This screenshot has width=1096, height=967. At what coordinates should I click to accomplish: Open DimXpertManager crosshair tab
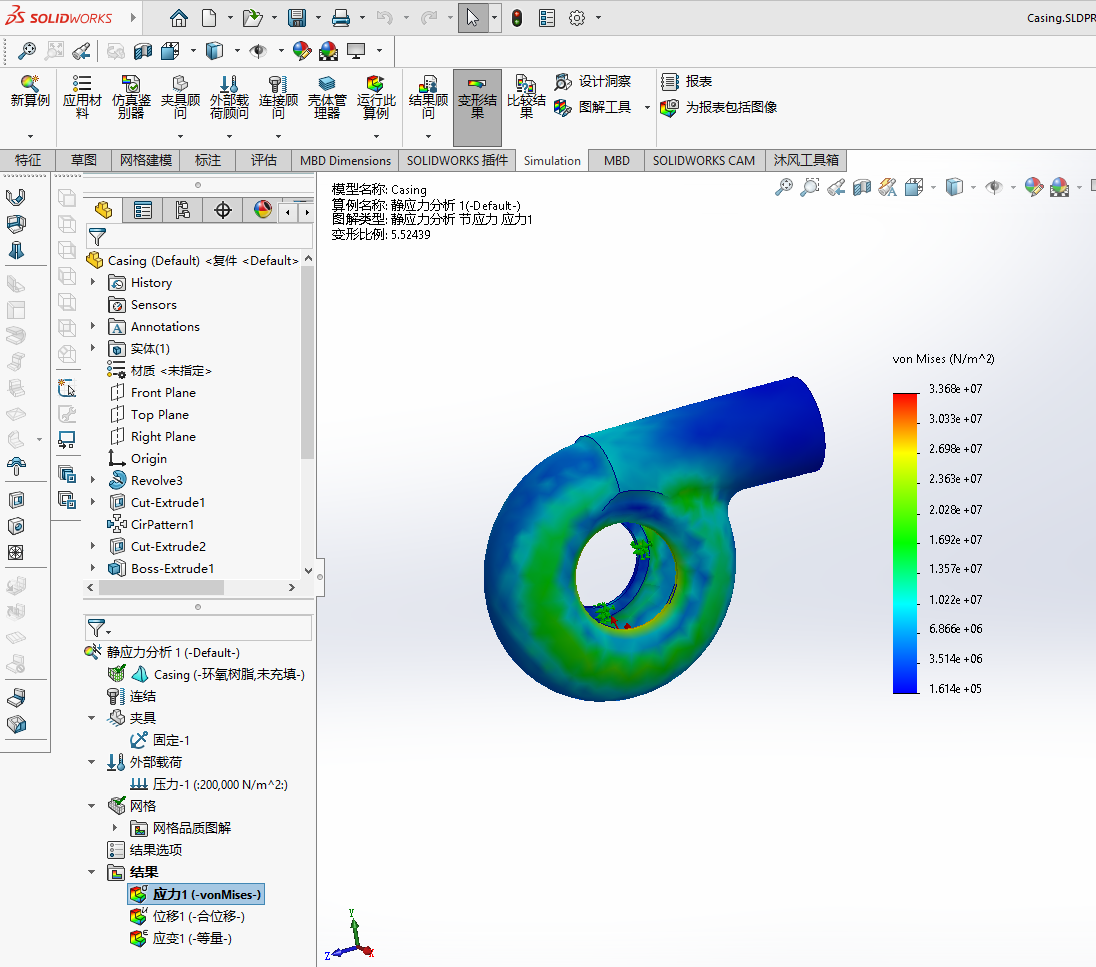tap(223, 210)
